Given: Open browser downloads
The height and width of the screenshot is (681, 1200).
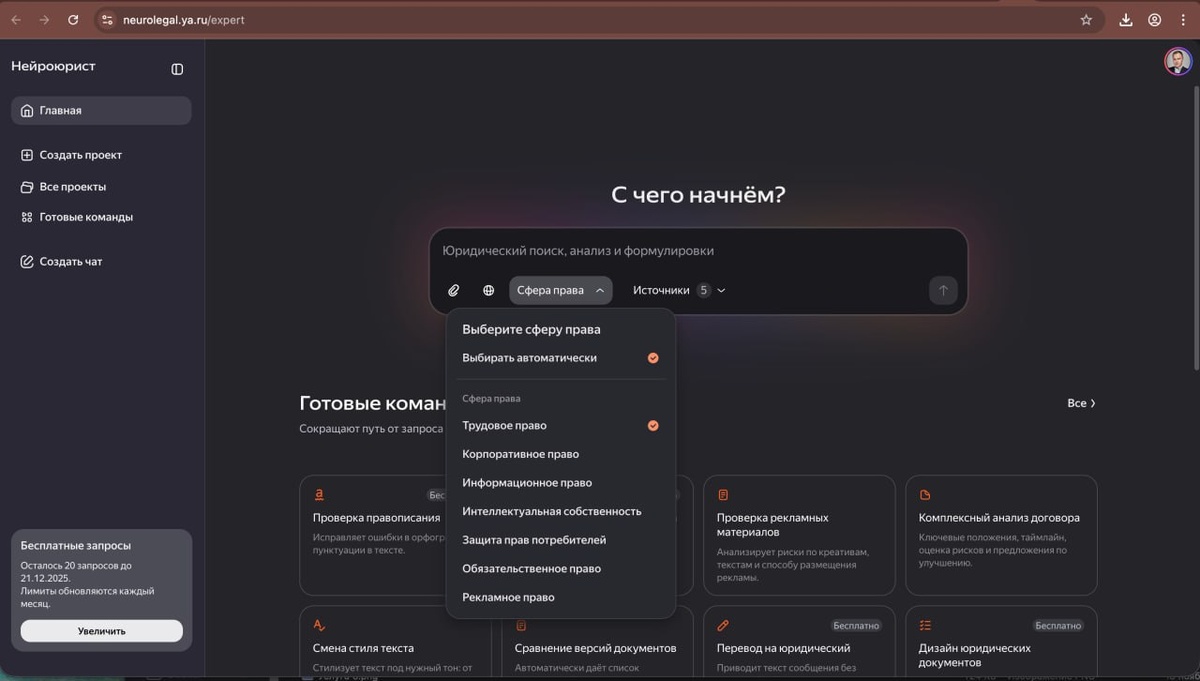Looking at the screenshot, I should pyautogui.click(x=1126, y=19).
